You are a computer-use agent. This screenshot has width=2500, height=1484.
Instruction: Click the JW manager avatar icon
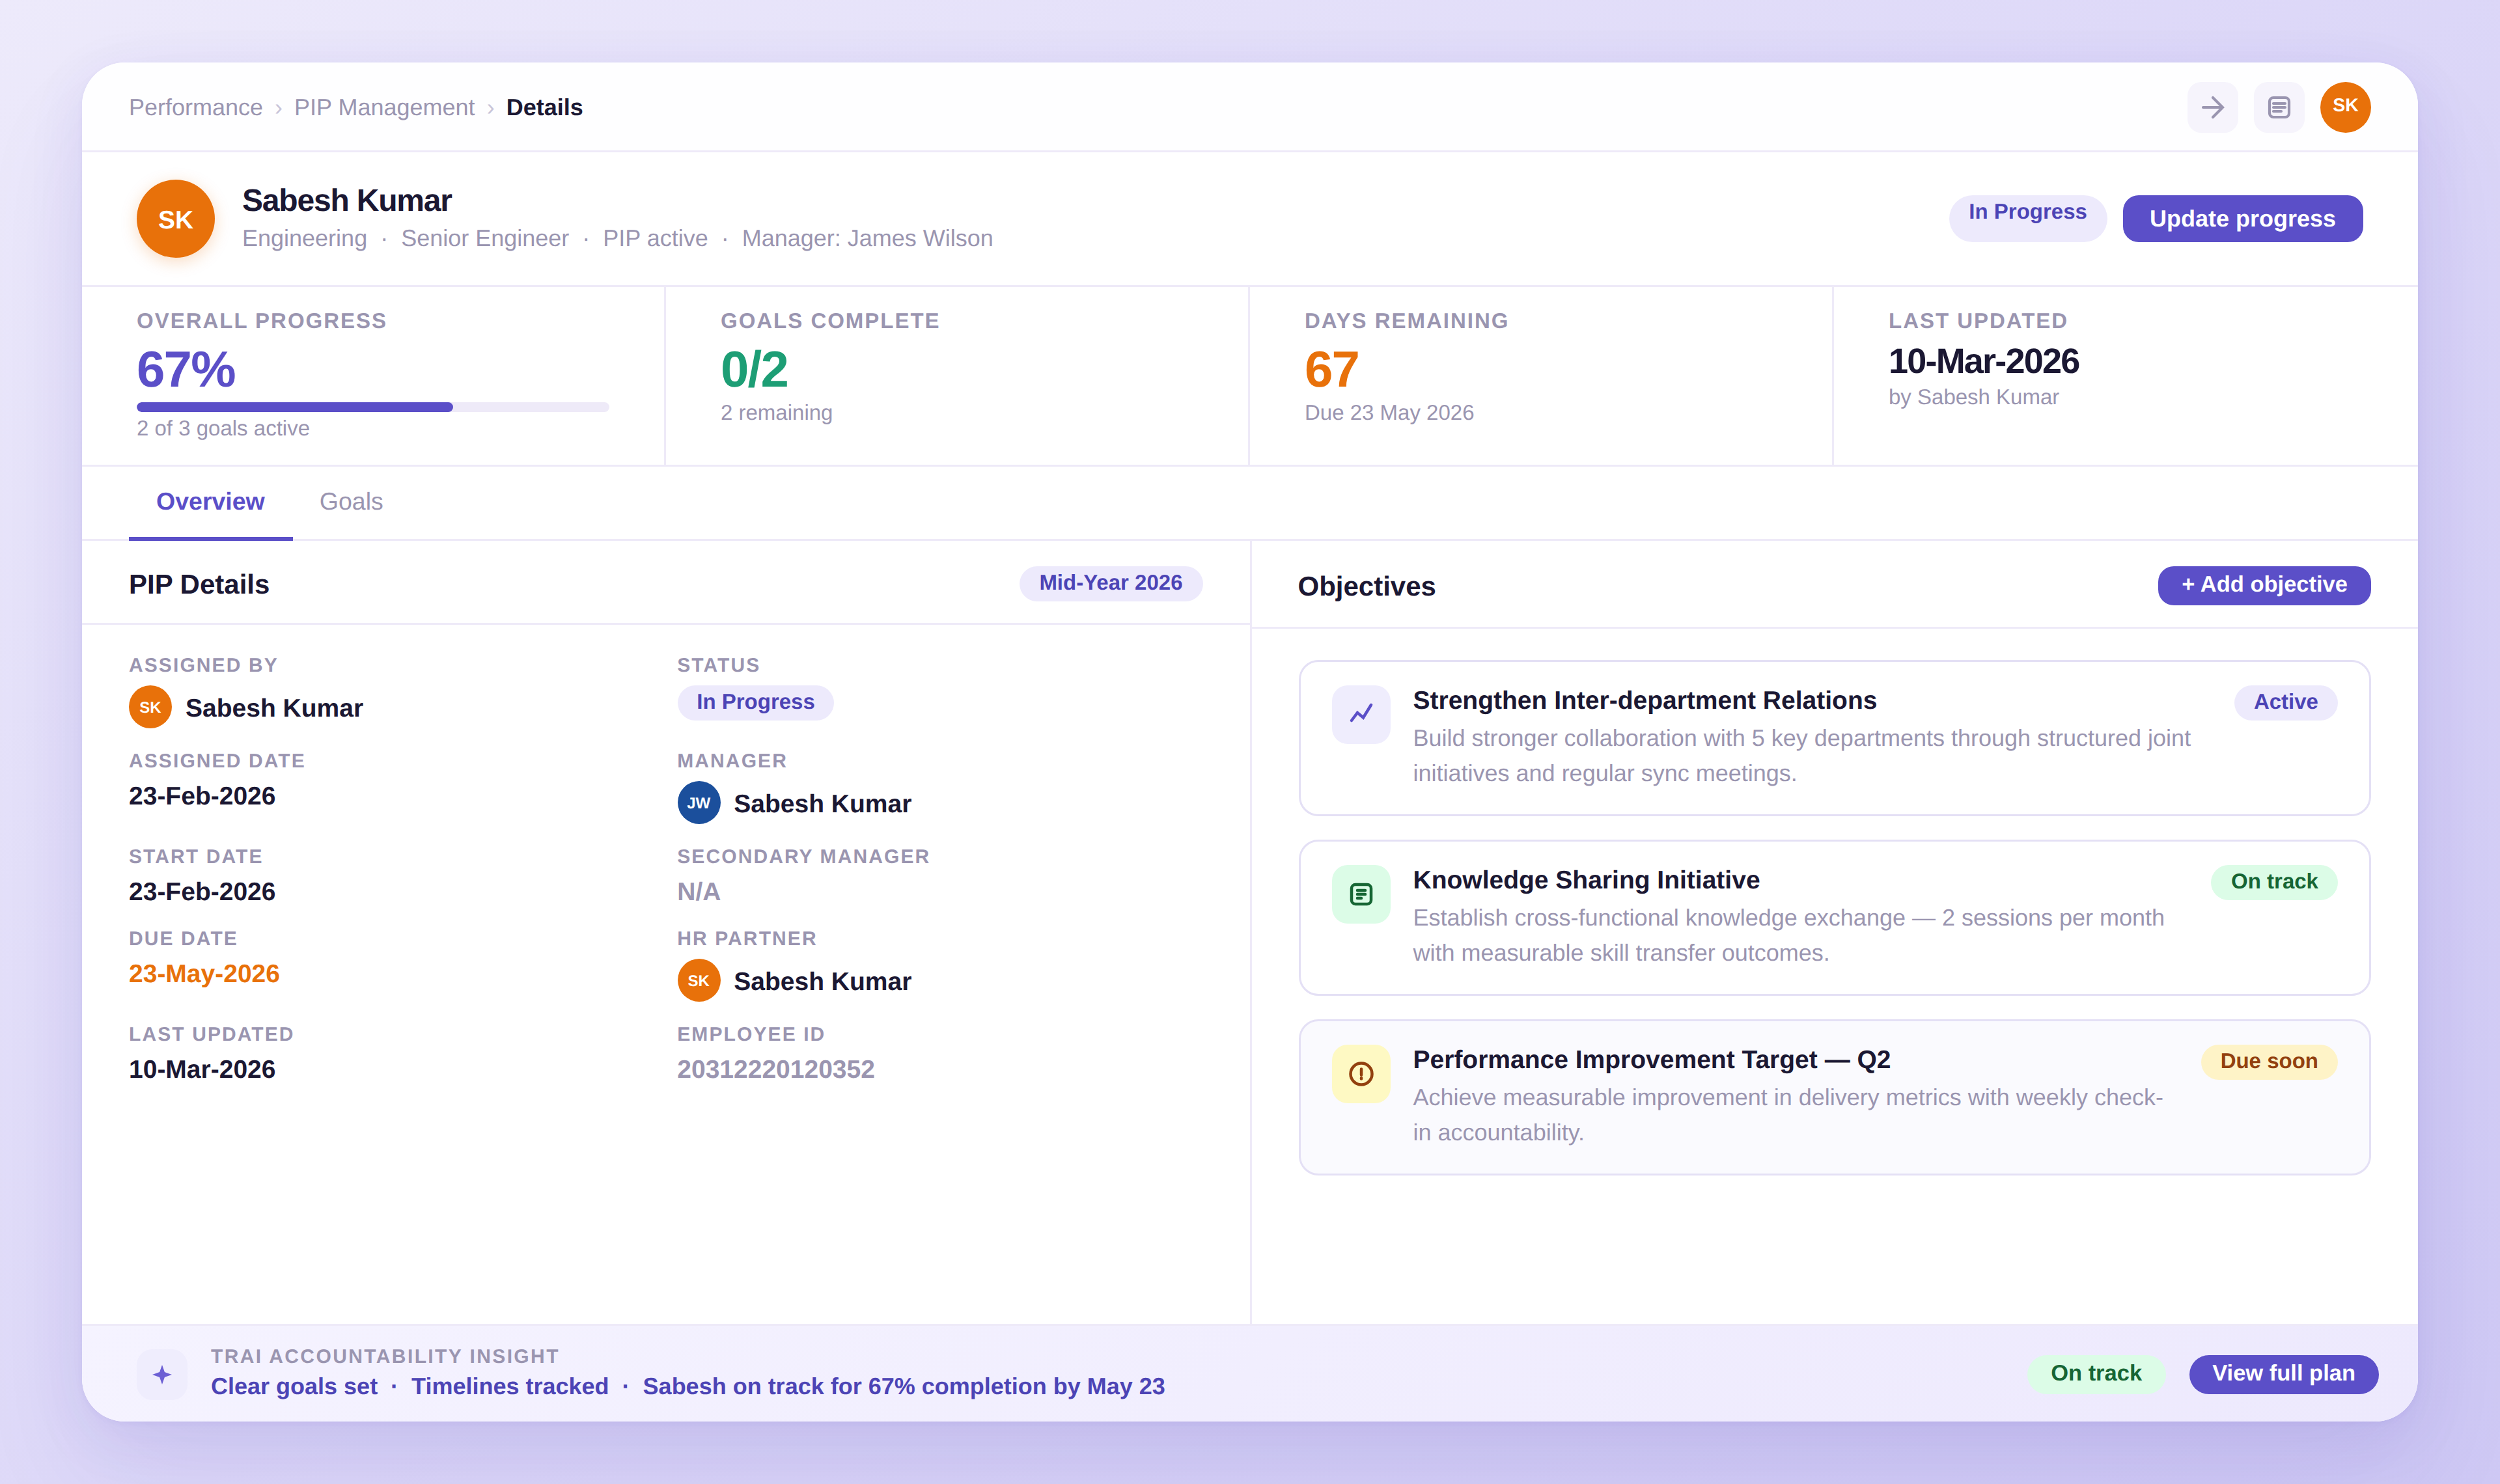[x=698, y=803]
